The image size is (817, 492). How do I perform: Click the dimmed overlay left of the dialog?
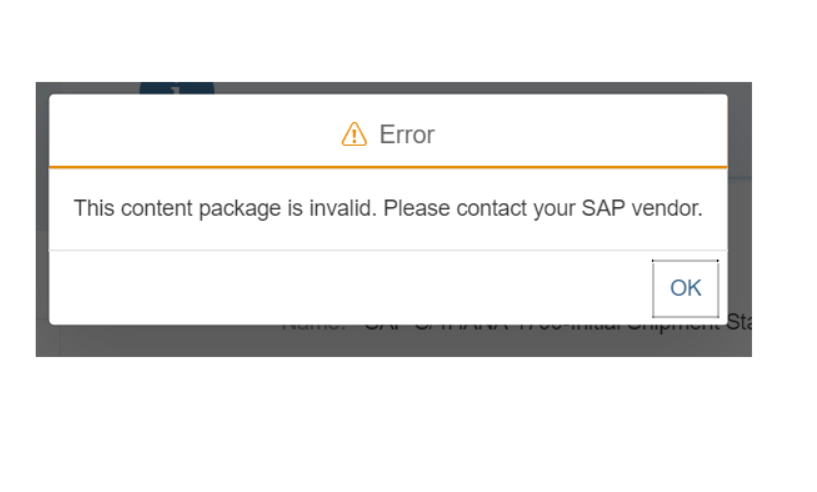click(x=42, y=219)
